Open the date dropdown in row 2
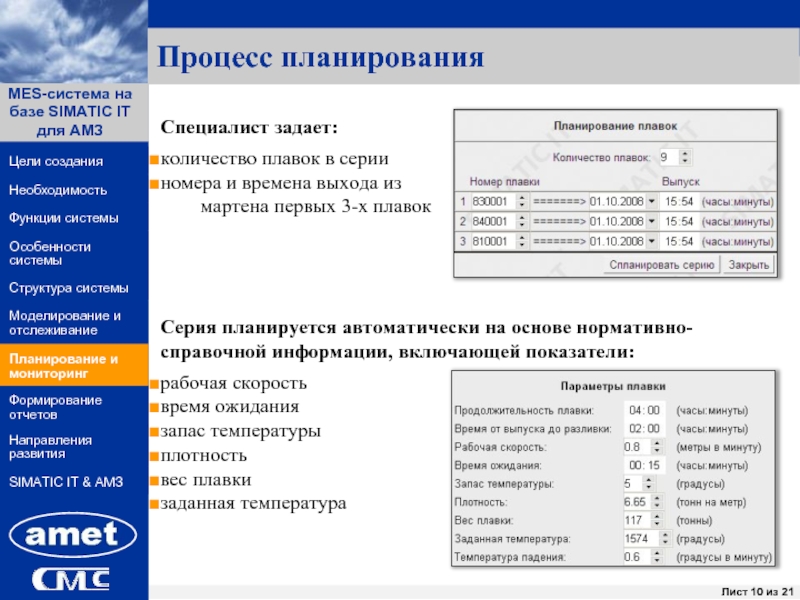The image size is (800, 600). click(x=652, y=222)
